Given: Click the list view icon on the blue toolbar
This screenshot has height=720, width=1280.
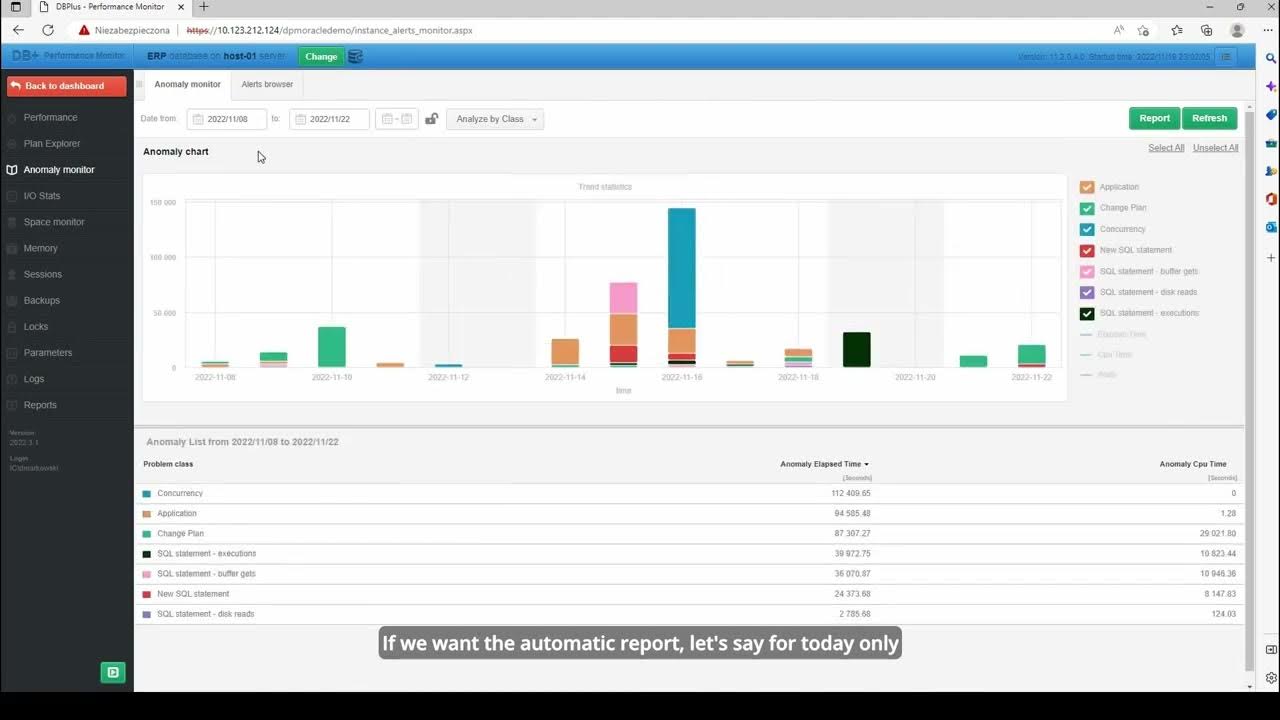Looking at the screenshot, I should 1226,56.
